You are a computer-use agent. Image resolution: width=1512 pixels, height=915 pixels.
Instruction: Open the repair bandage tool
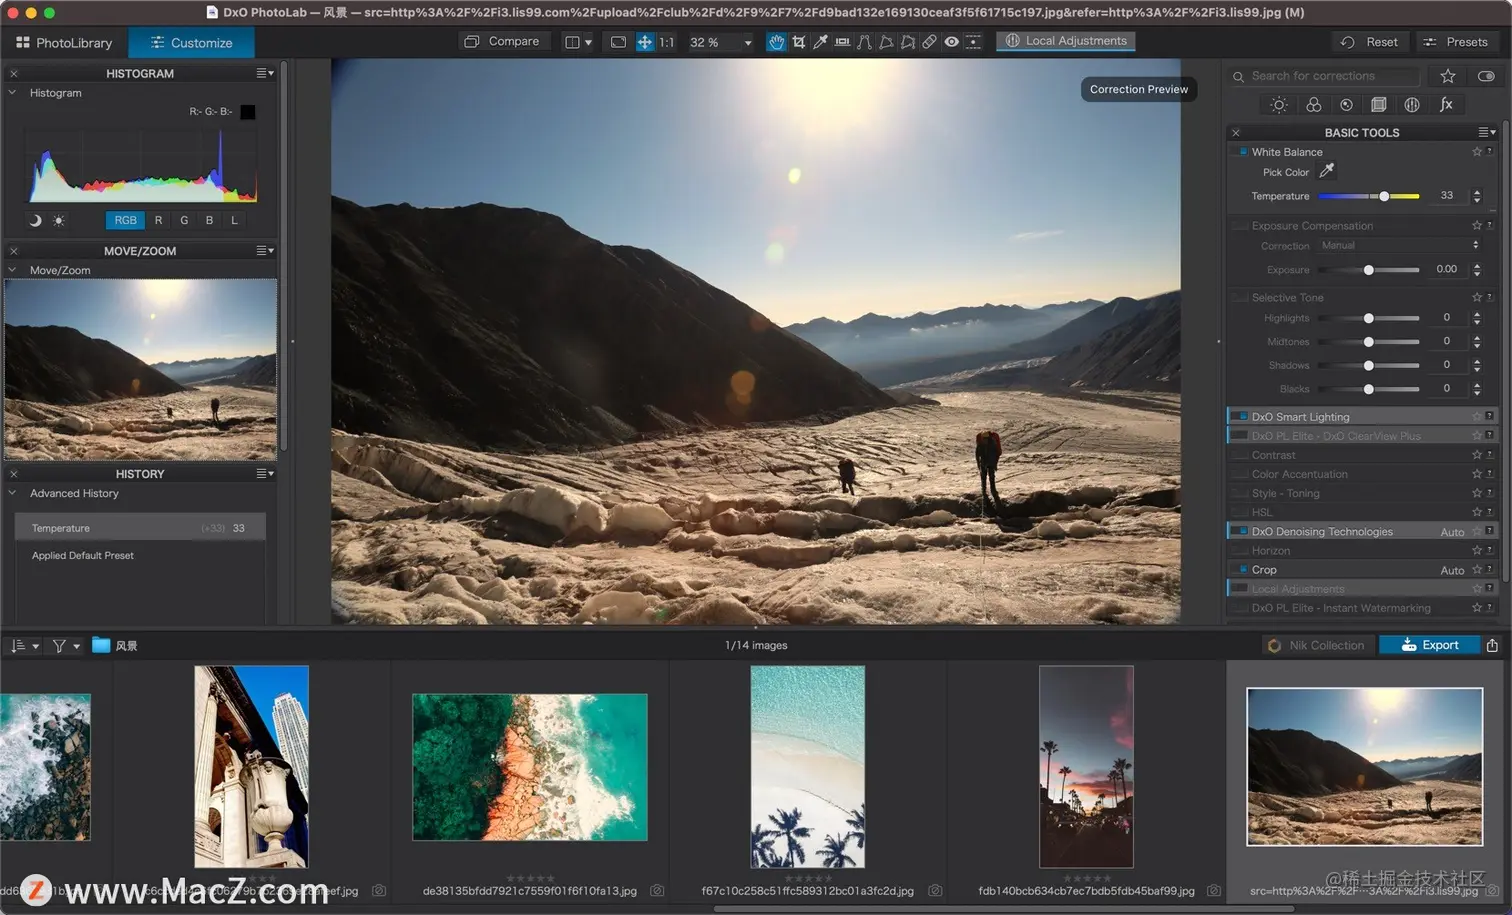pos(929,42)
